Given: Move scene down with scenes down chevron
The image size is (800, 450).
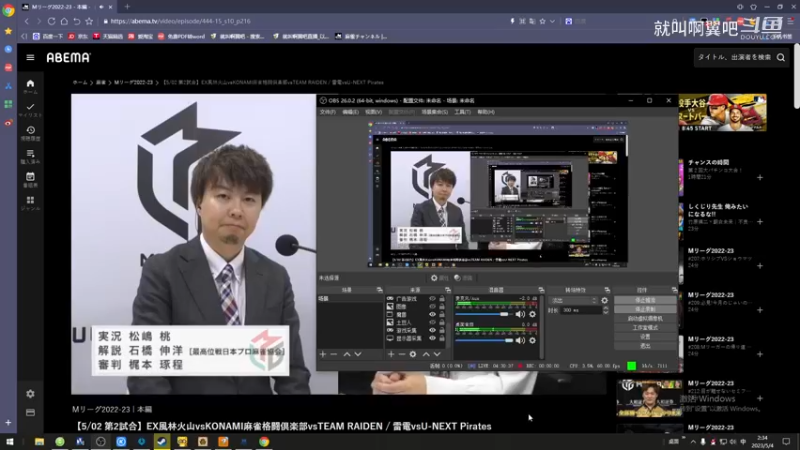Looking at the screenshot, I should [x=358, y=354].
